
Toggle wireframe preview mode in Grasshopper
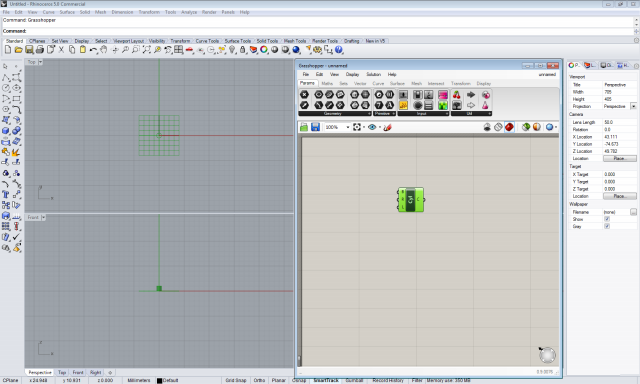click(498, 127)
